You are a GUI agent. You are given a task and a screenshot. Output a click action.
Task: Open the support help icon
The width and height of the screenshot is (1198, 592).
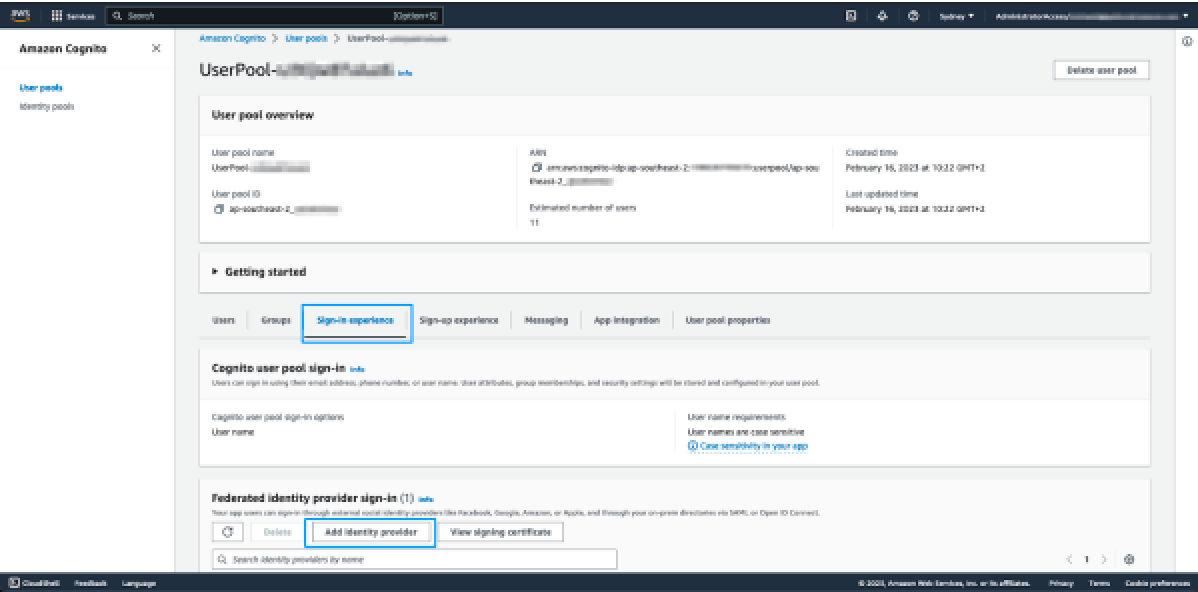coord(913,16)
